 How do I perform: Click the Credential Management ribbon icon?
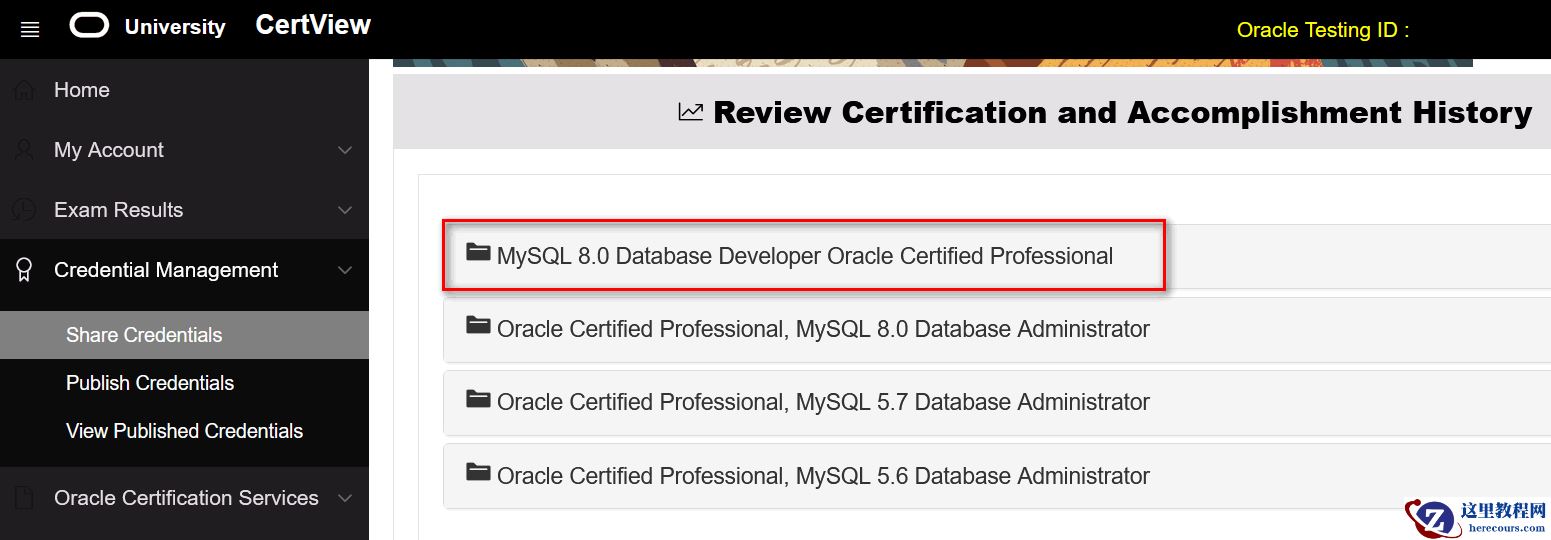coord(24,270)
